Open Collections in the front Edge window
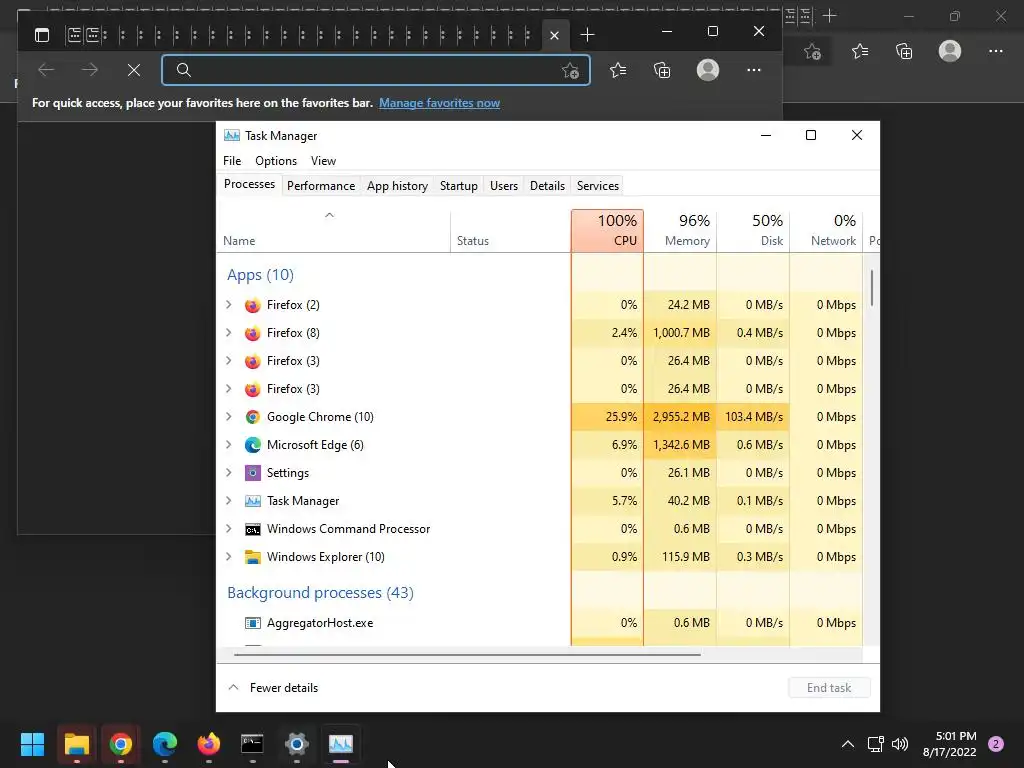The image size is (1024, 768). click(662, 70)
